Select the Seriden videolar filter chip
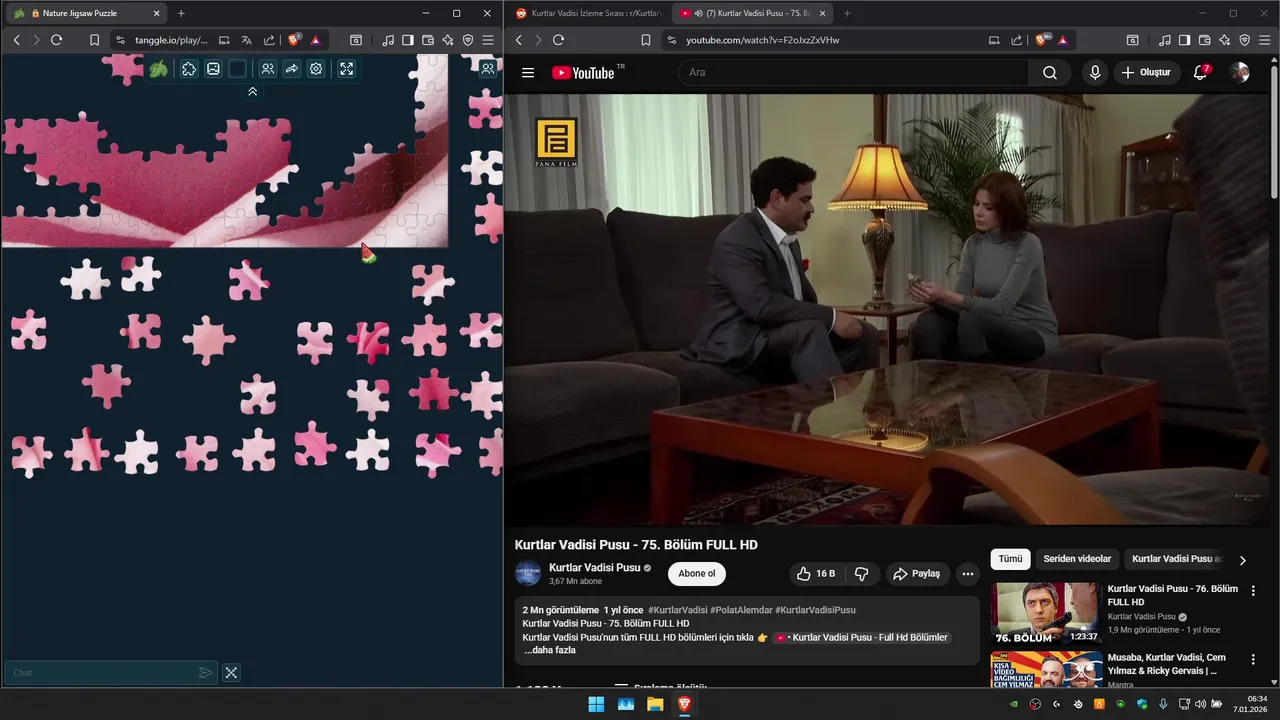Image resolution: width=1280 pixels, height=720 pixels. click(1077, 559)
